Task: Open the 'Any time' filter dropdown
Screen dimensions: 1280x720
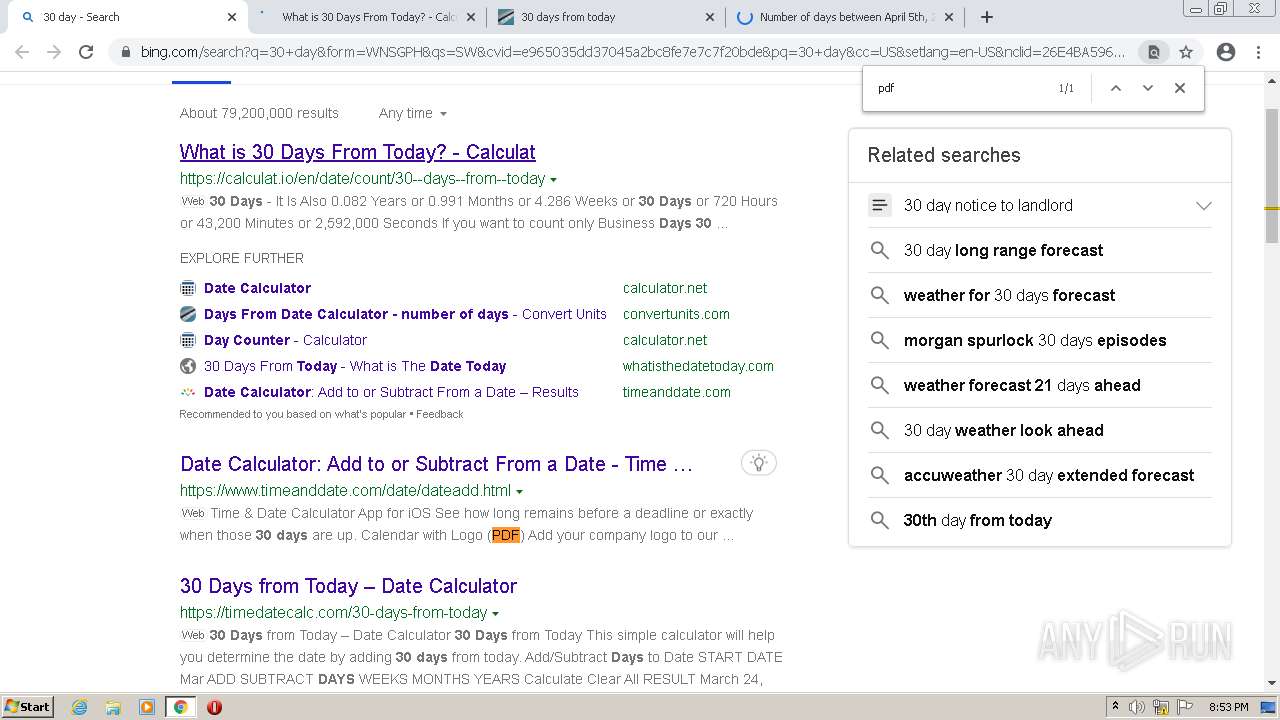Action: [412, 113]
